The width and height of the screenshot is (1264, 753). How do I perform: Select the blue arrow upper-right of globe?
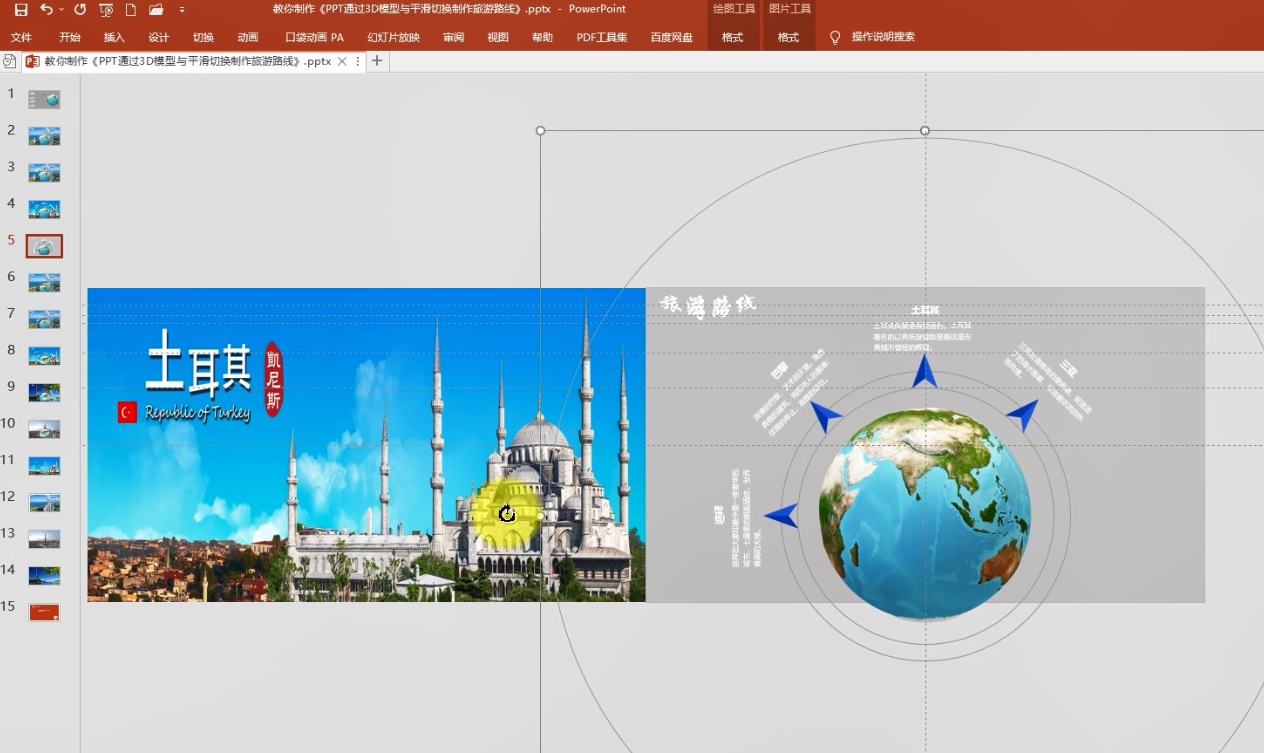point(1023,413)
